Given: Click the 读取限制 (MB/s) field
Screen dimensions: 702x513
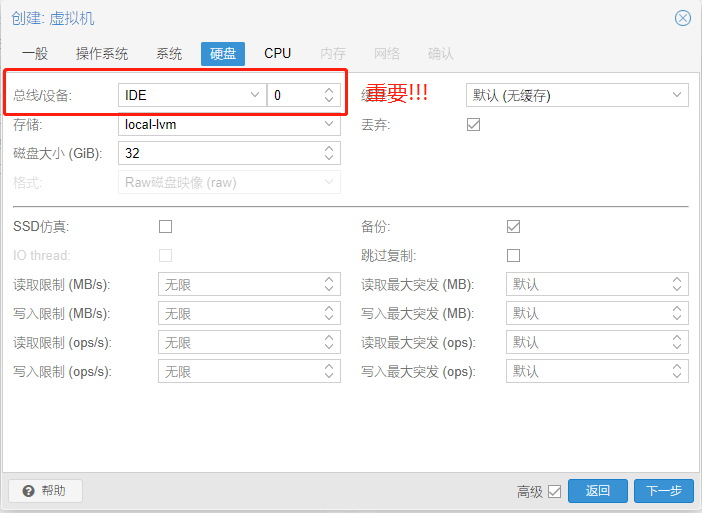Looking at the screenshot, I should pos(249,284).
